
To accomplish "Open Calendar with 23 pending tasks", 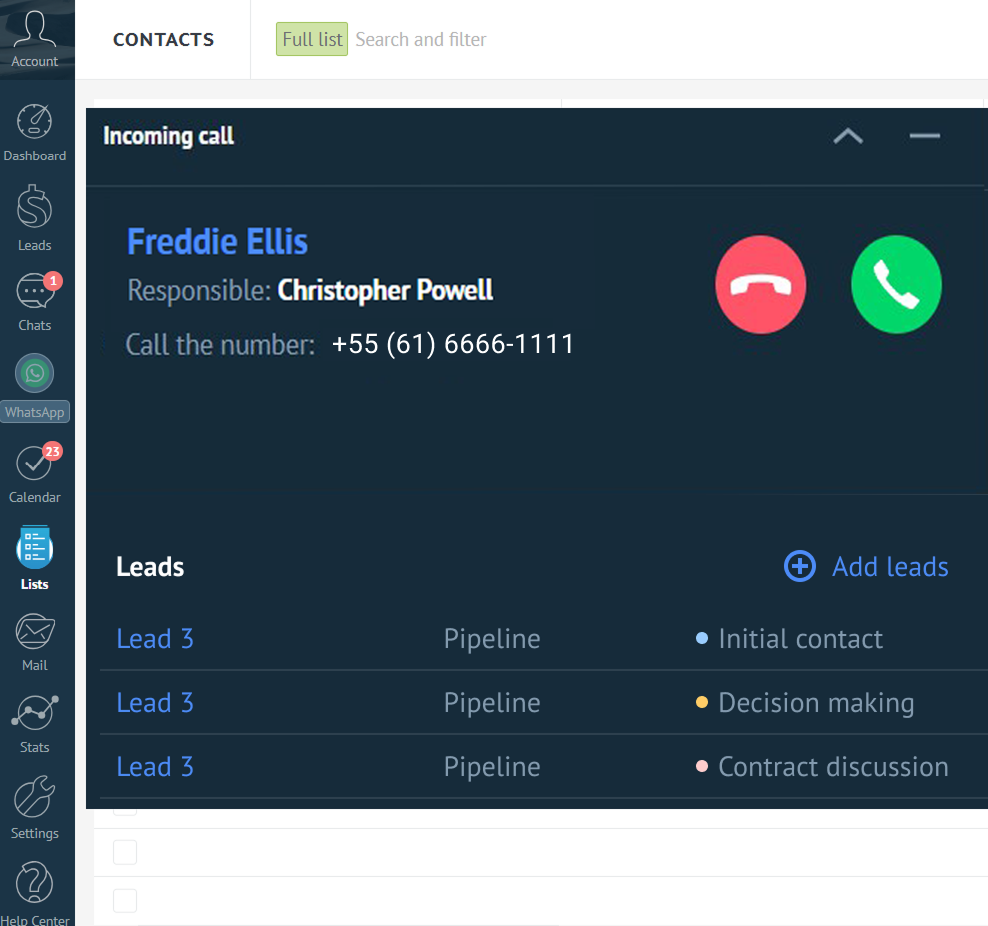I will (x=35, y=474).
